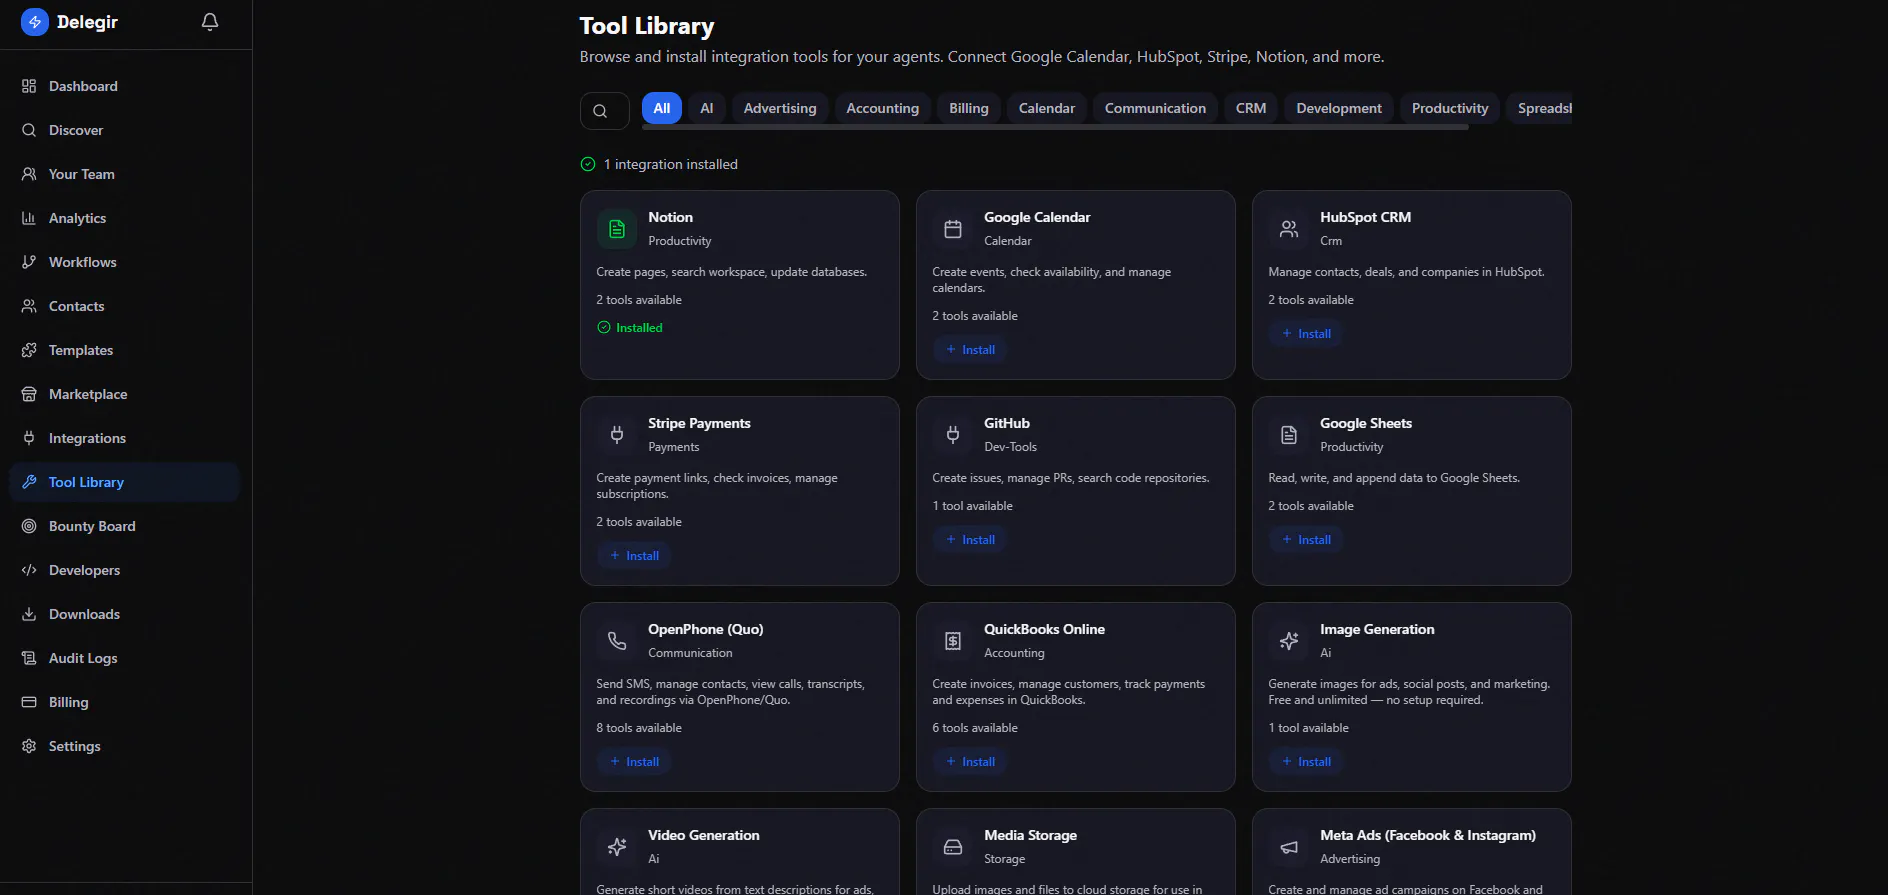Filter tools by Development category
The image size is (1888, 895).
[x=1339, y=108]
